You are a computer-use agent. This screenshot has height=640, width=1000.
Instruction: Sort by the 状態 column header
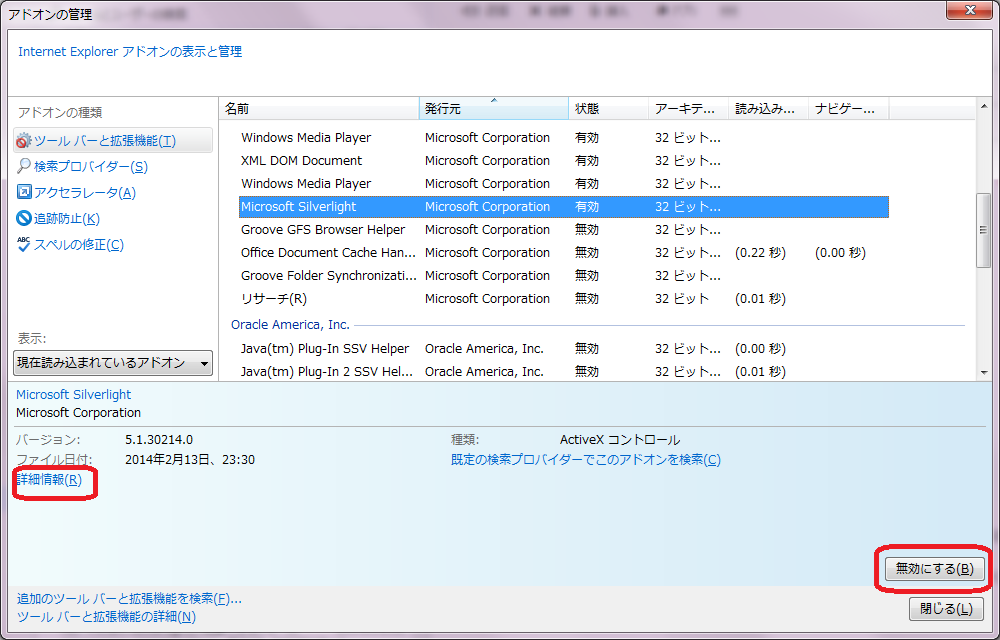[x=608, y=109]
